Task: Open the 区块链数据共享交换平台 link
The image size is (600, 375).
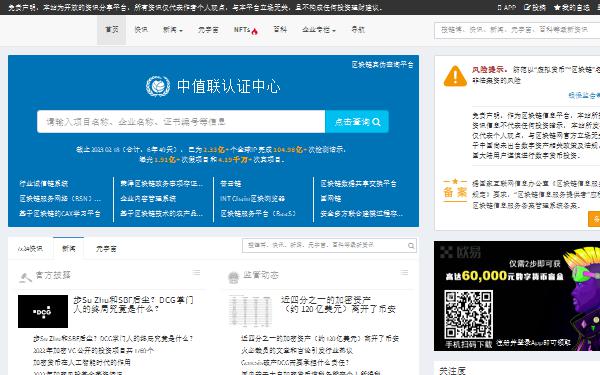Action: [x=359, y=184]
